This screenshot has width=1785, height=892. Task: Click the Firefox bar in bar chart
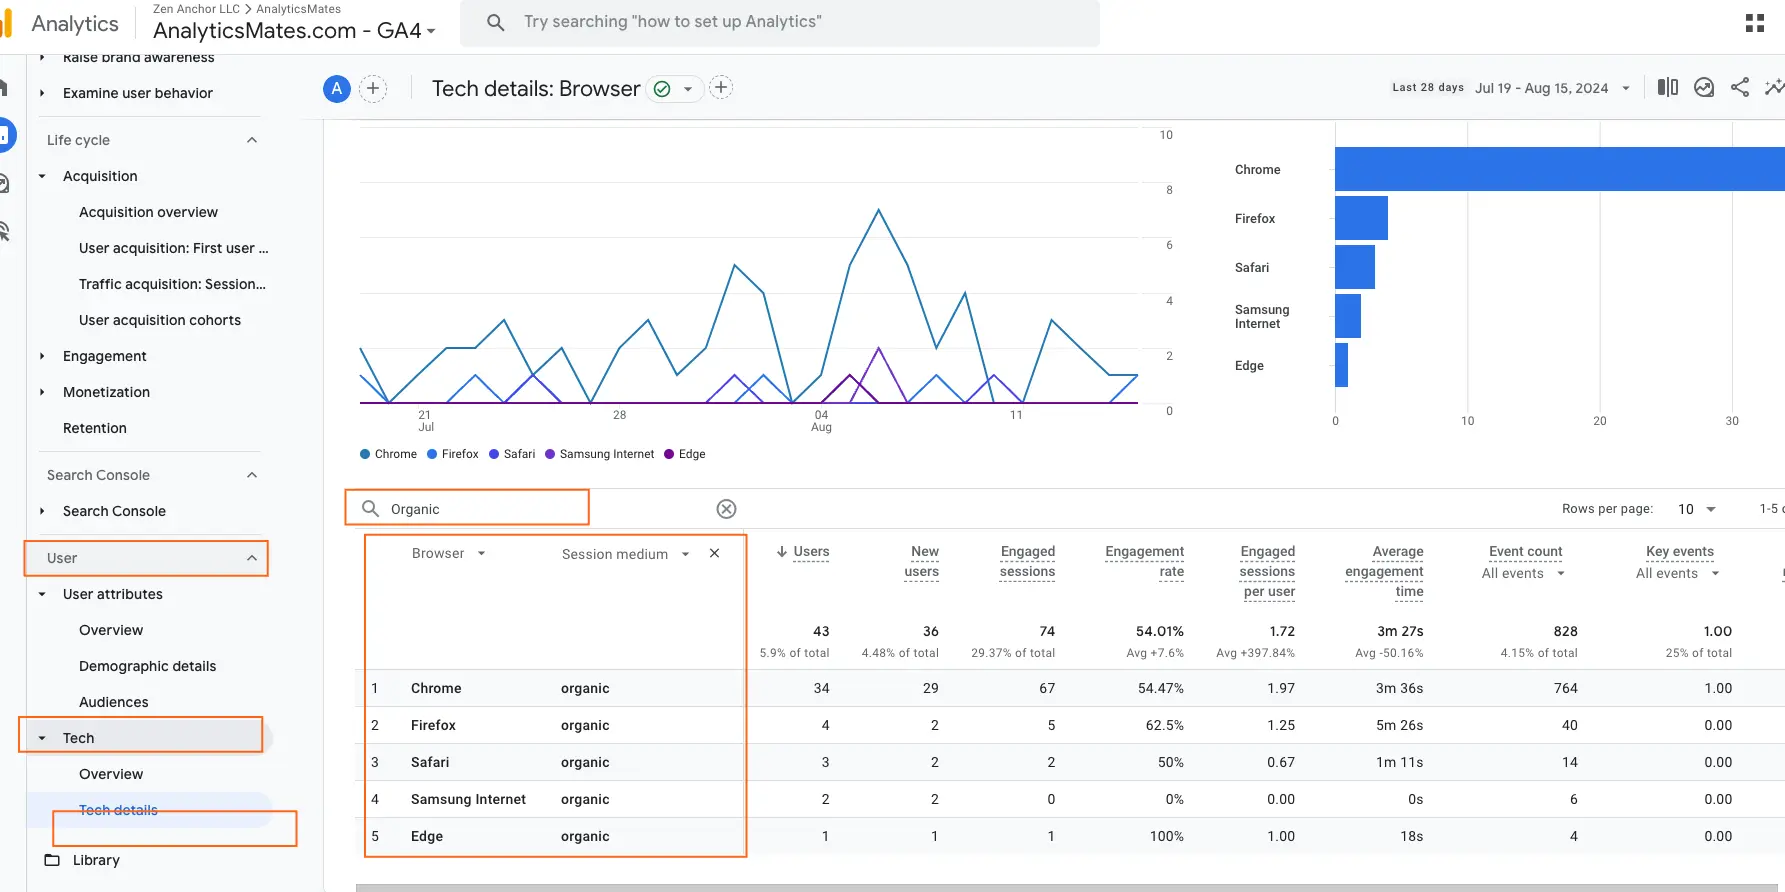(1361, 218)
